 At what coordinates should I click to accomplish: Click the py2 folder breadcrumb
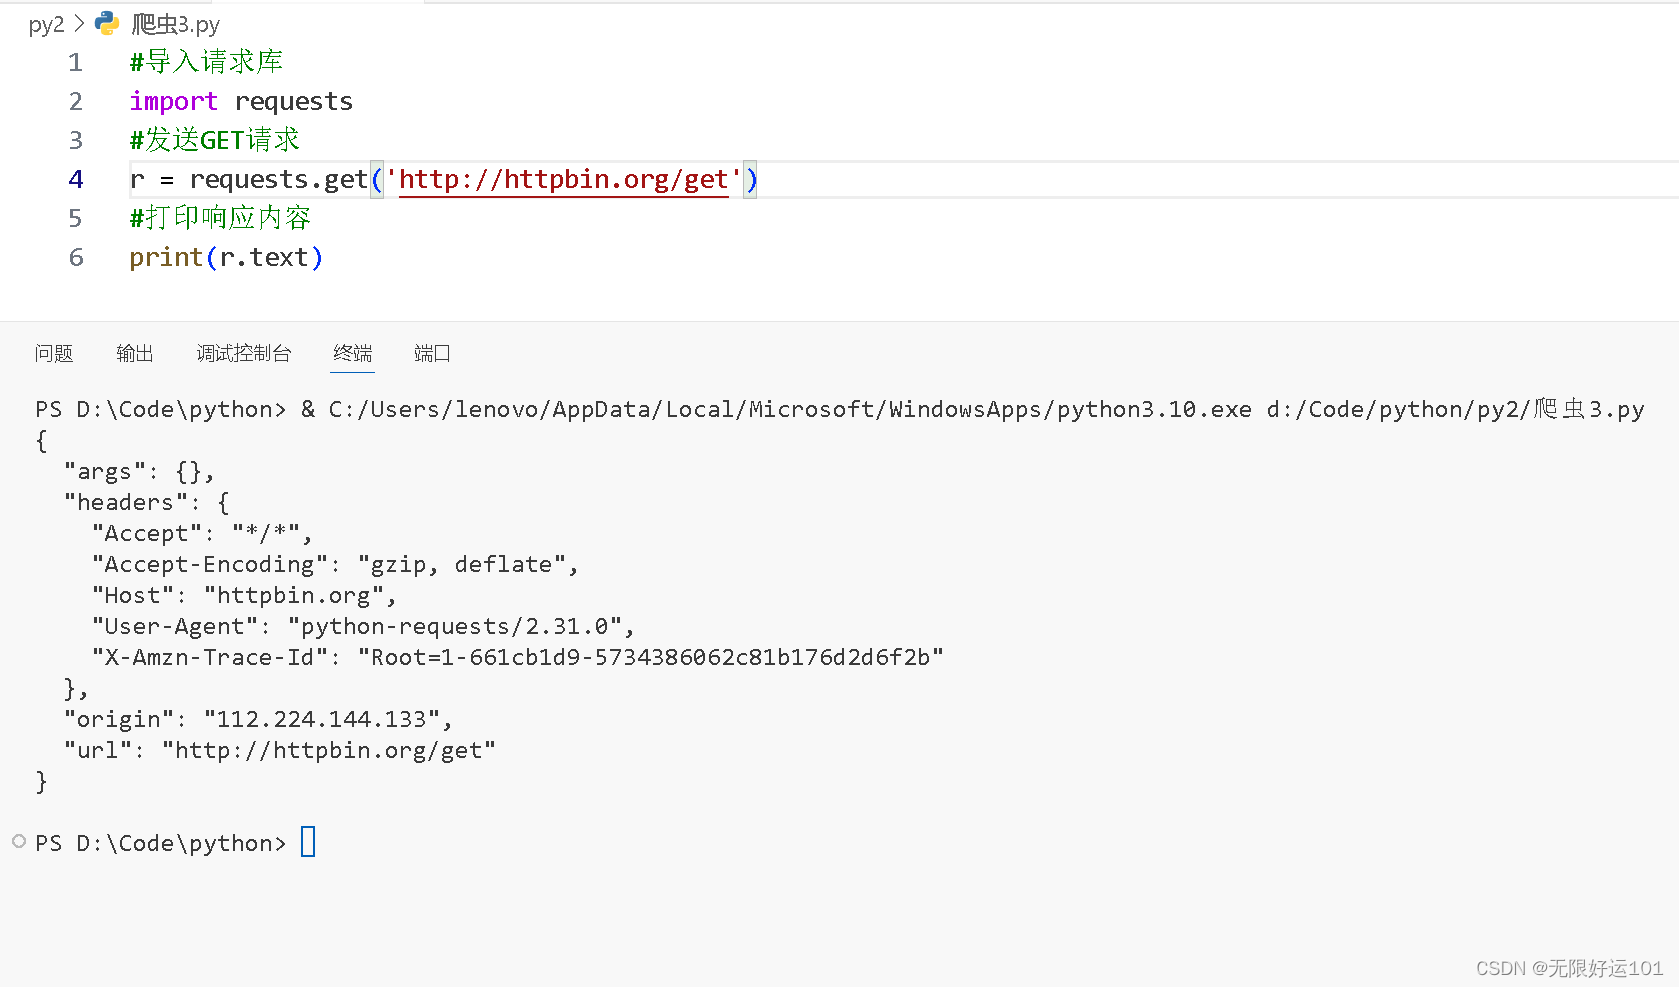pyautogui.click(x=46, y=25)
